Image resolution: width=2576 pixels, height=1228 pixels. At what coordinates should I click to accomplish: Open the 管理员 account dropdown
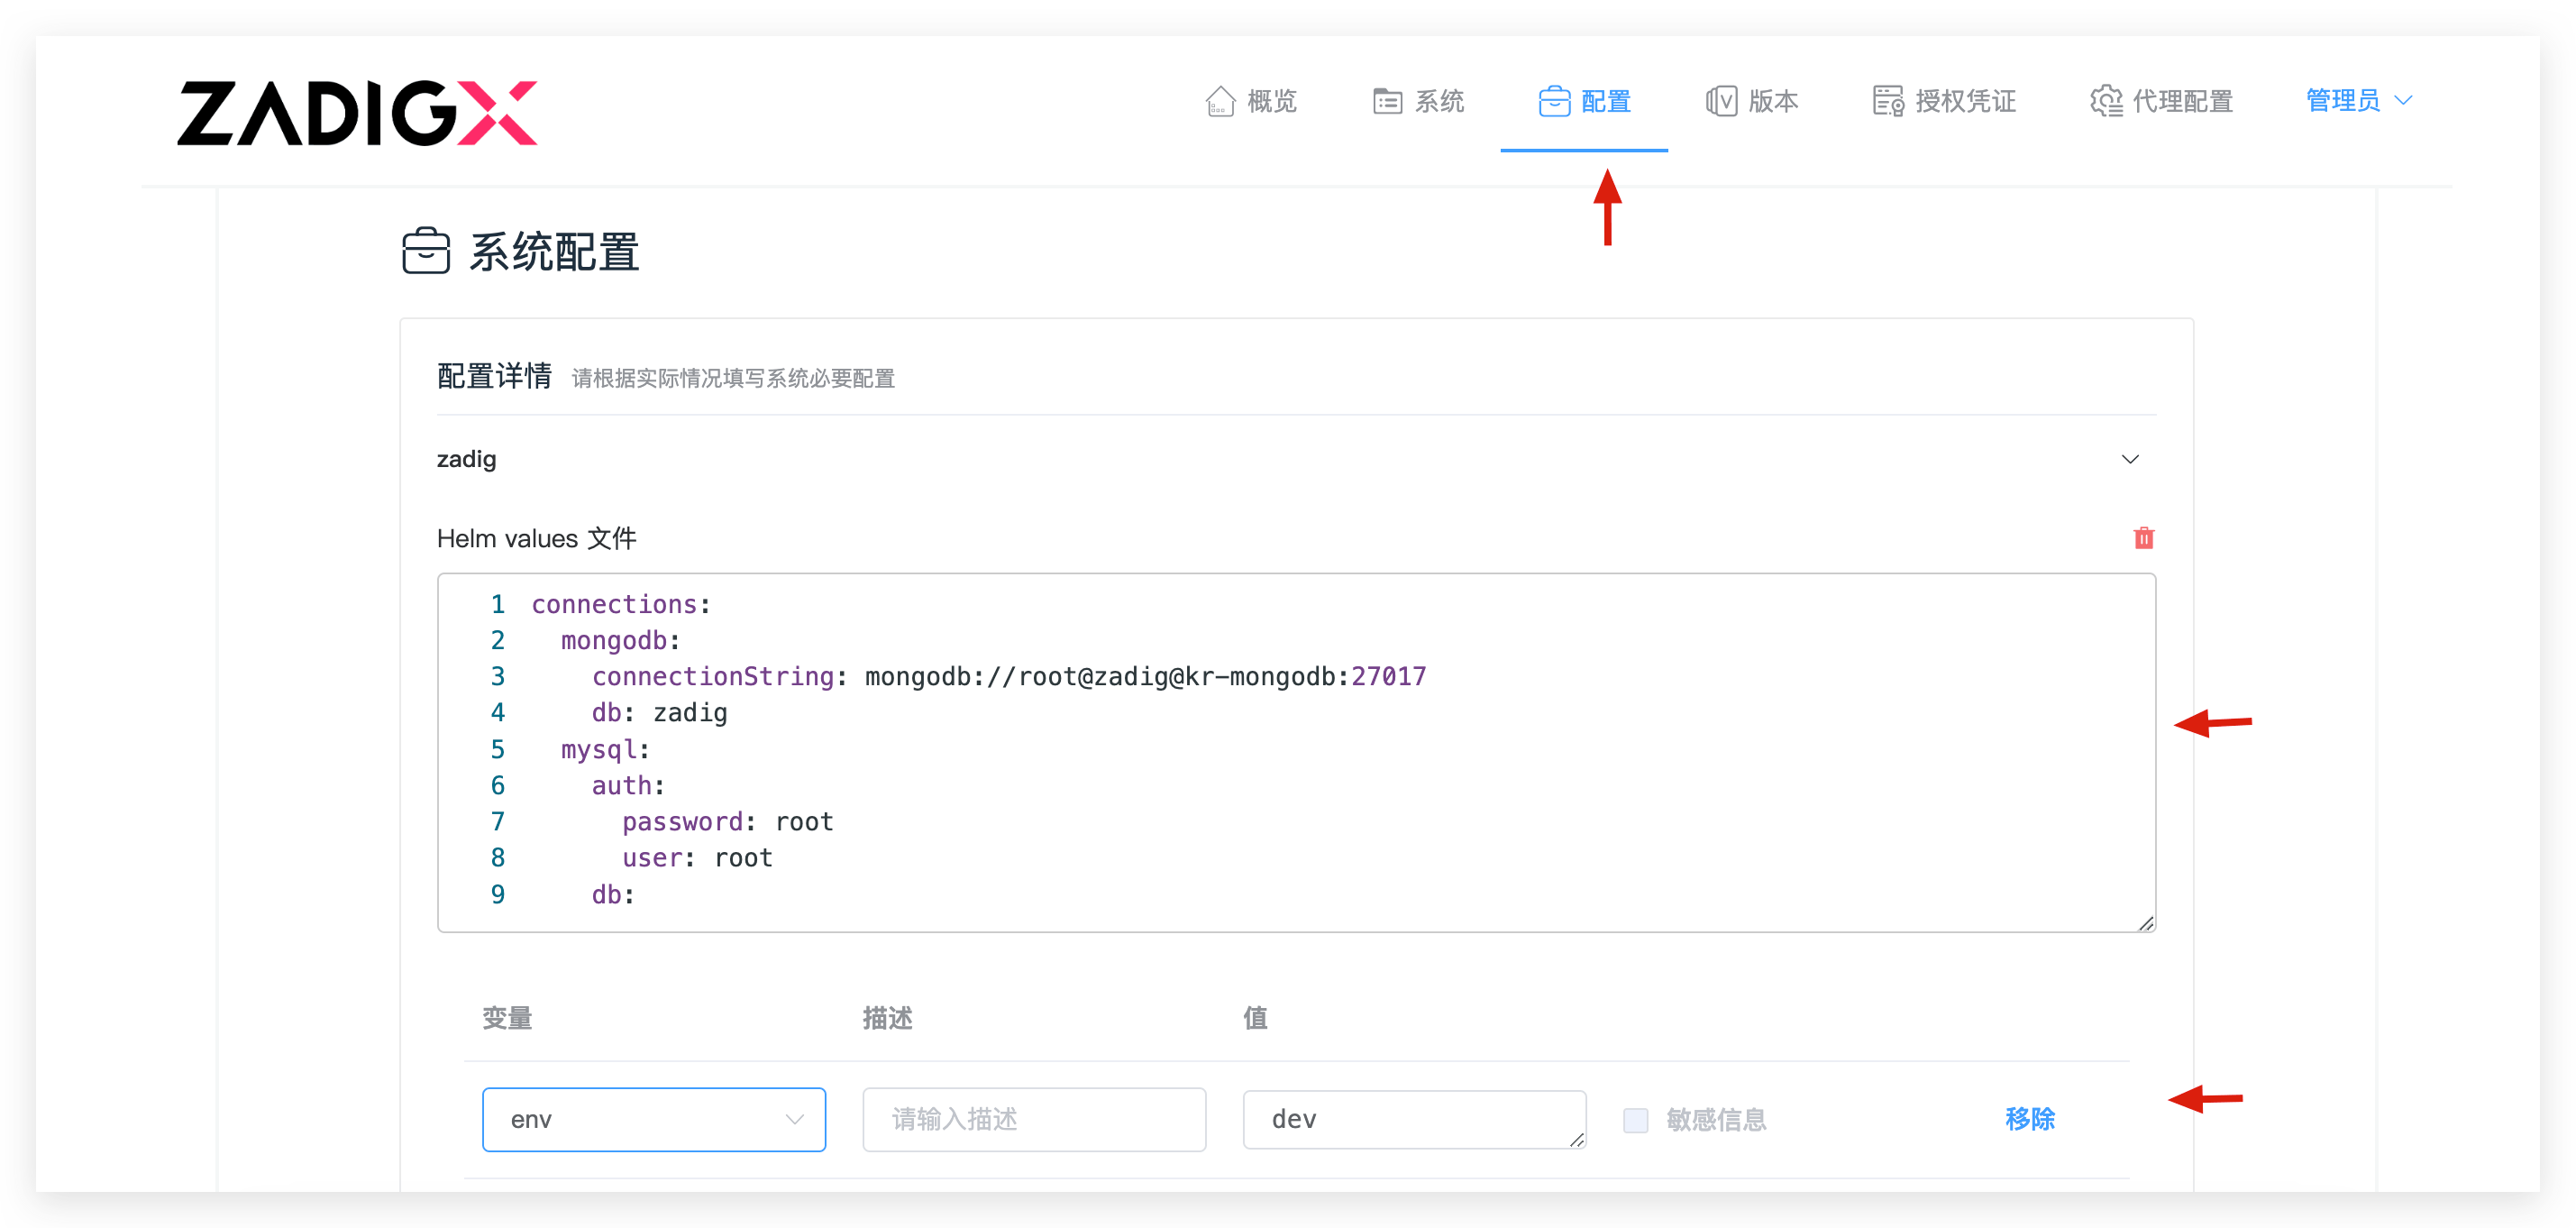[2357, 100]
